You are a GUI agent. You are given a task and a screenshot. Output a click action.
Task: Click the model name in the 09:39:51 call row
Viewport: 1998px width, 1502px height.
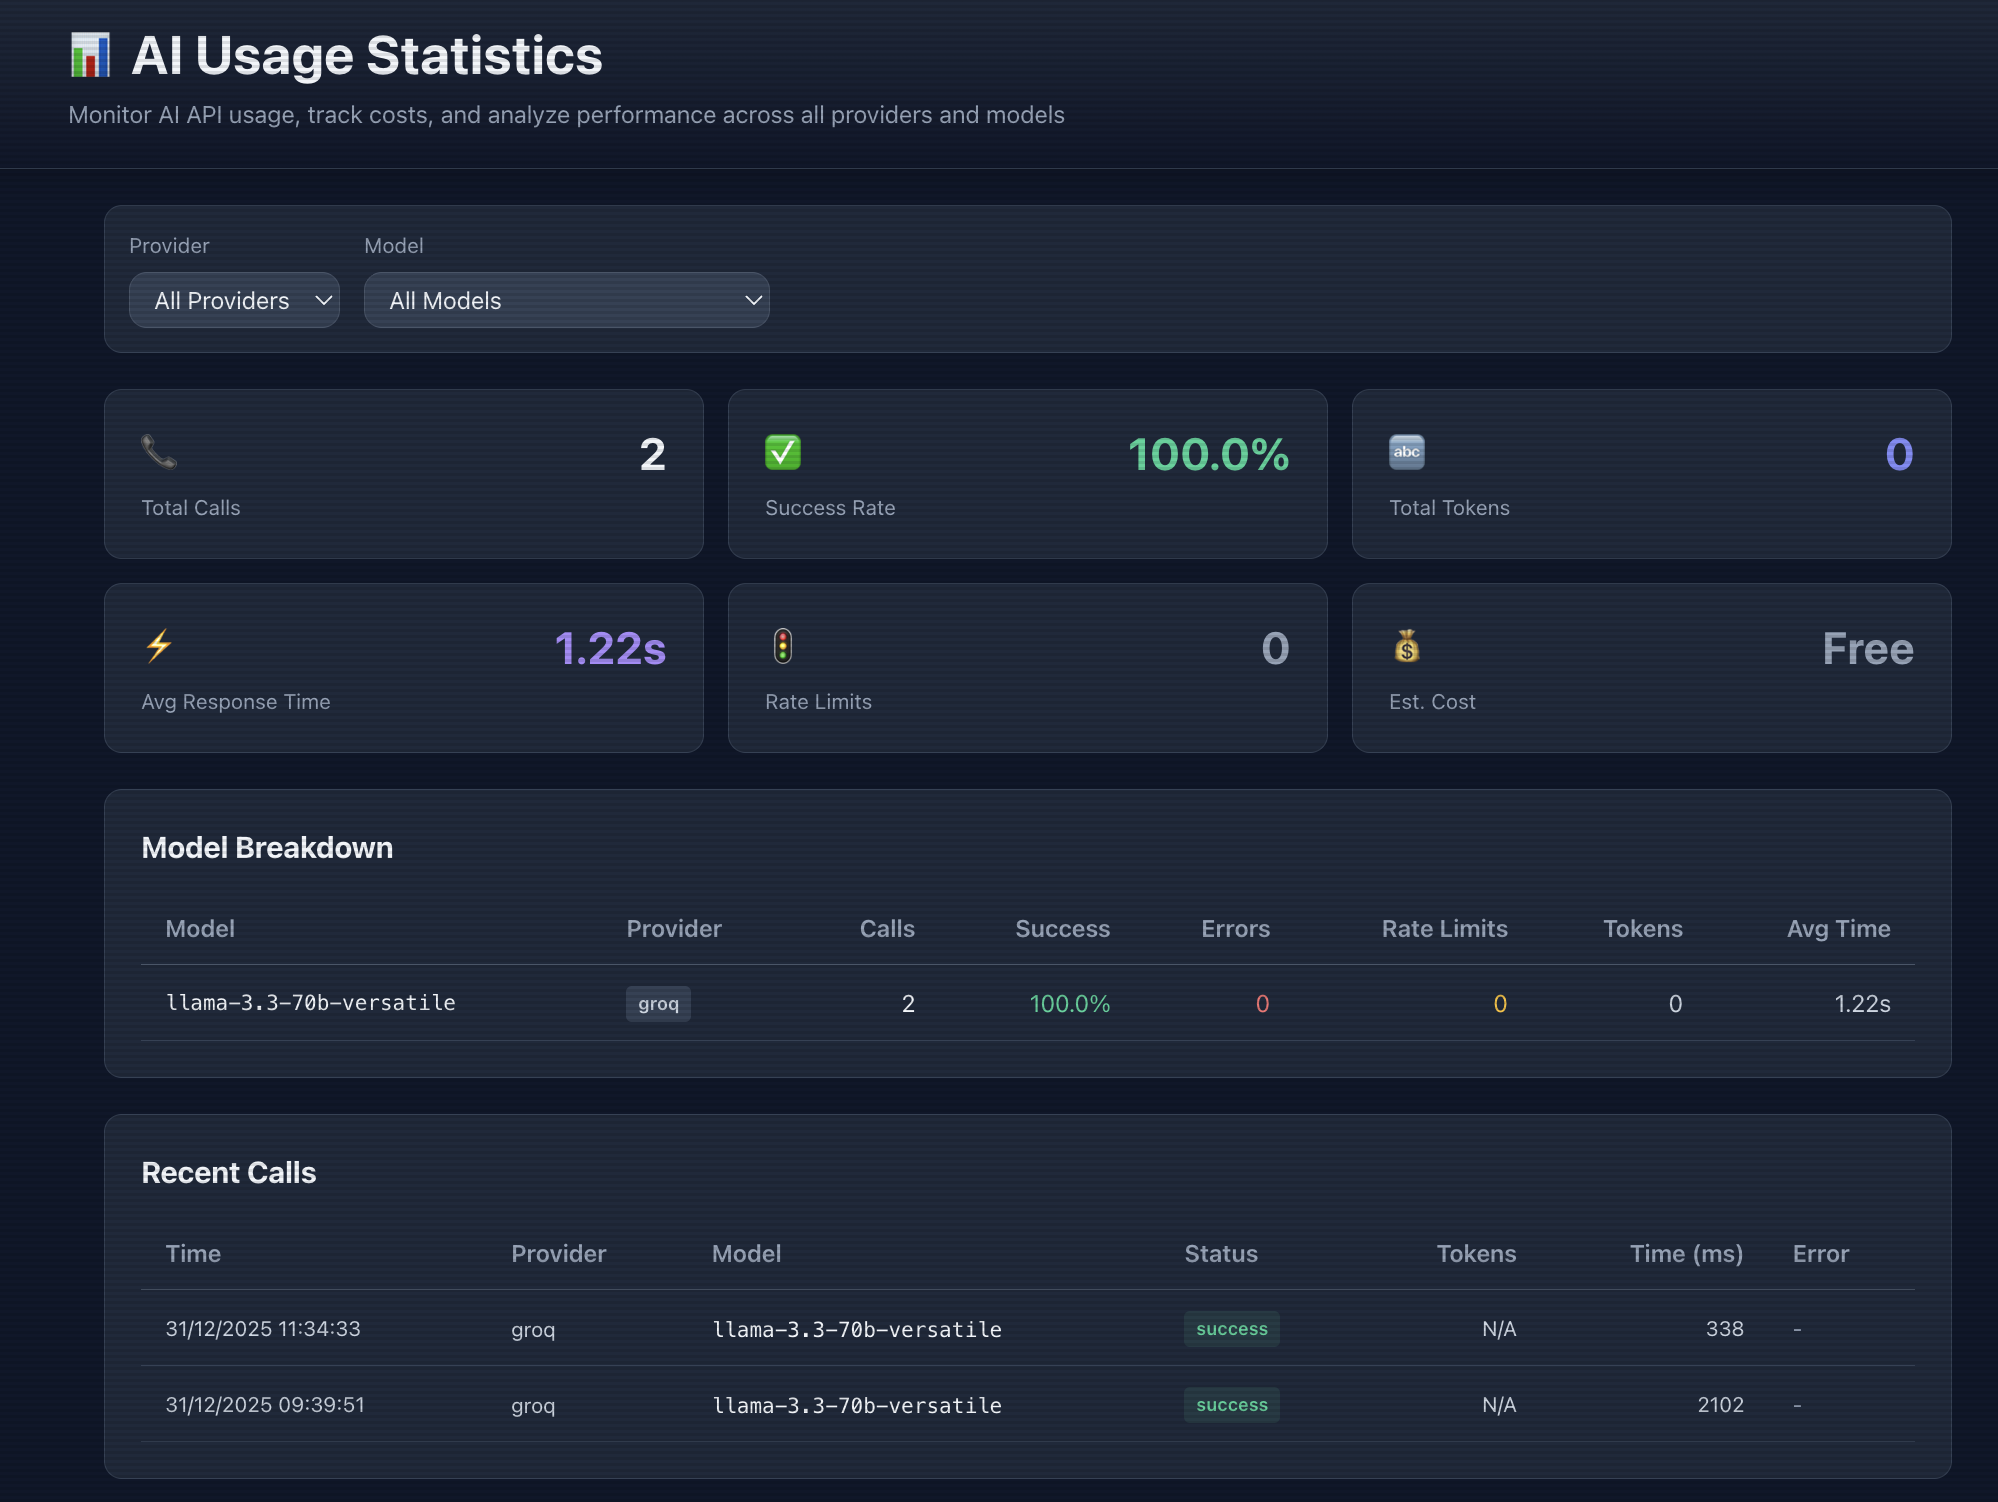point(857,1406)
